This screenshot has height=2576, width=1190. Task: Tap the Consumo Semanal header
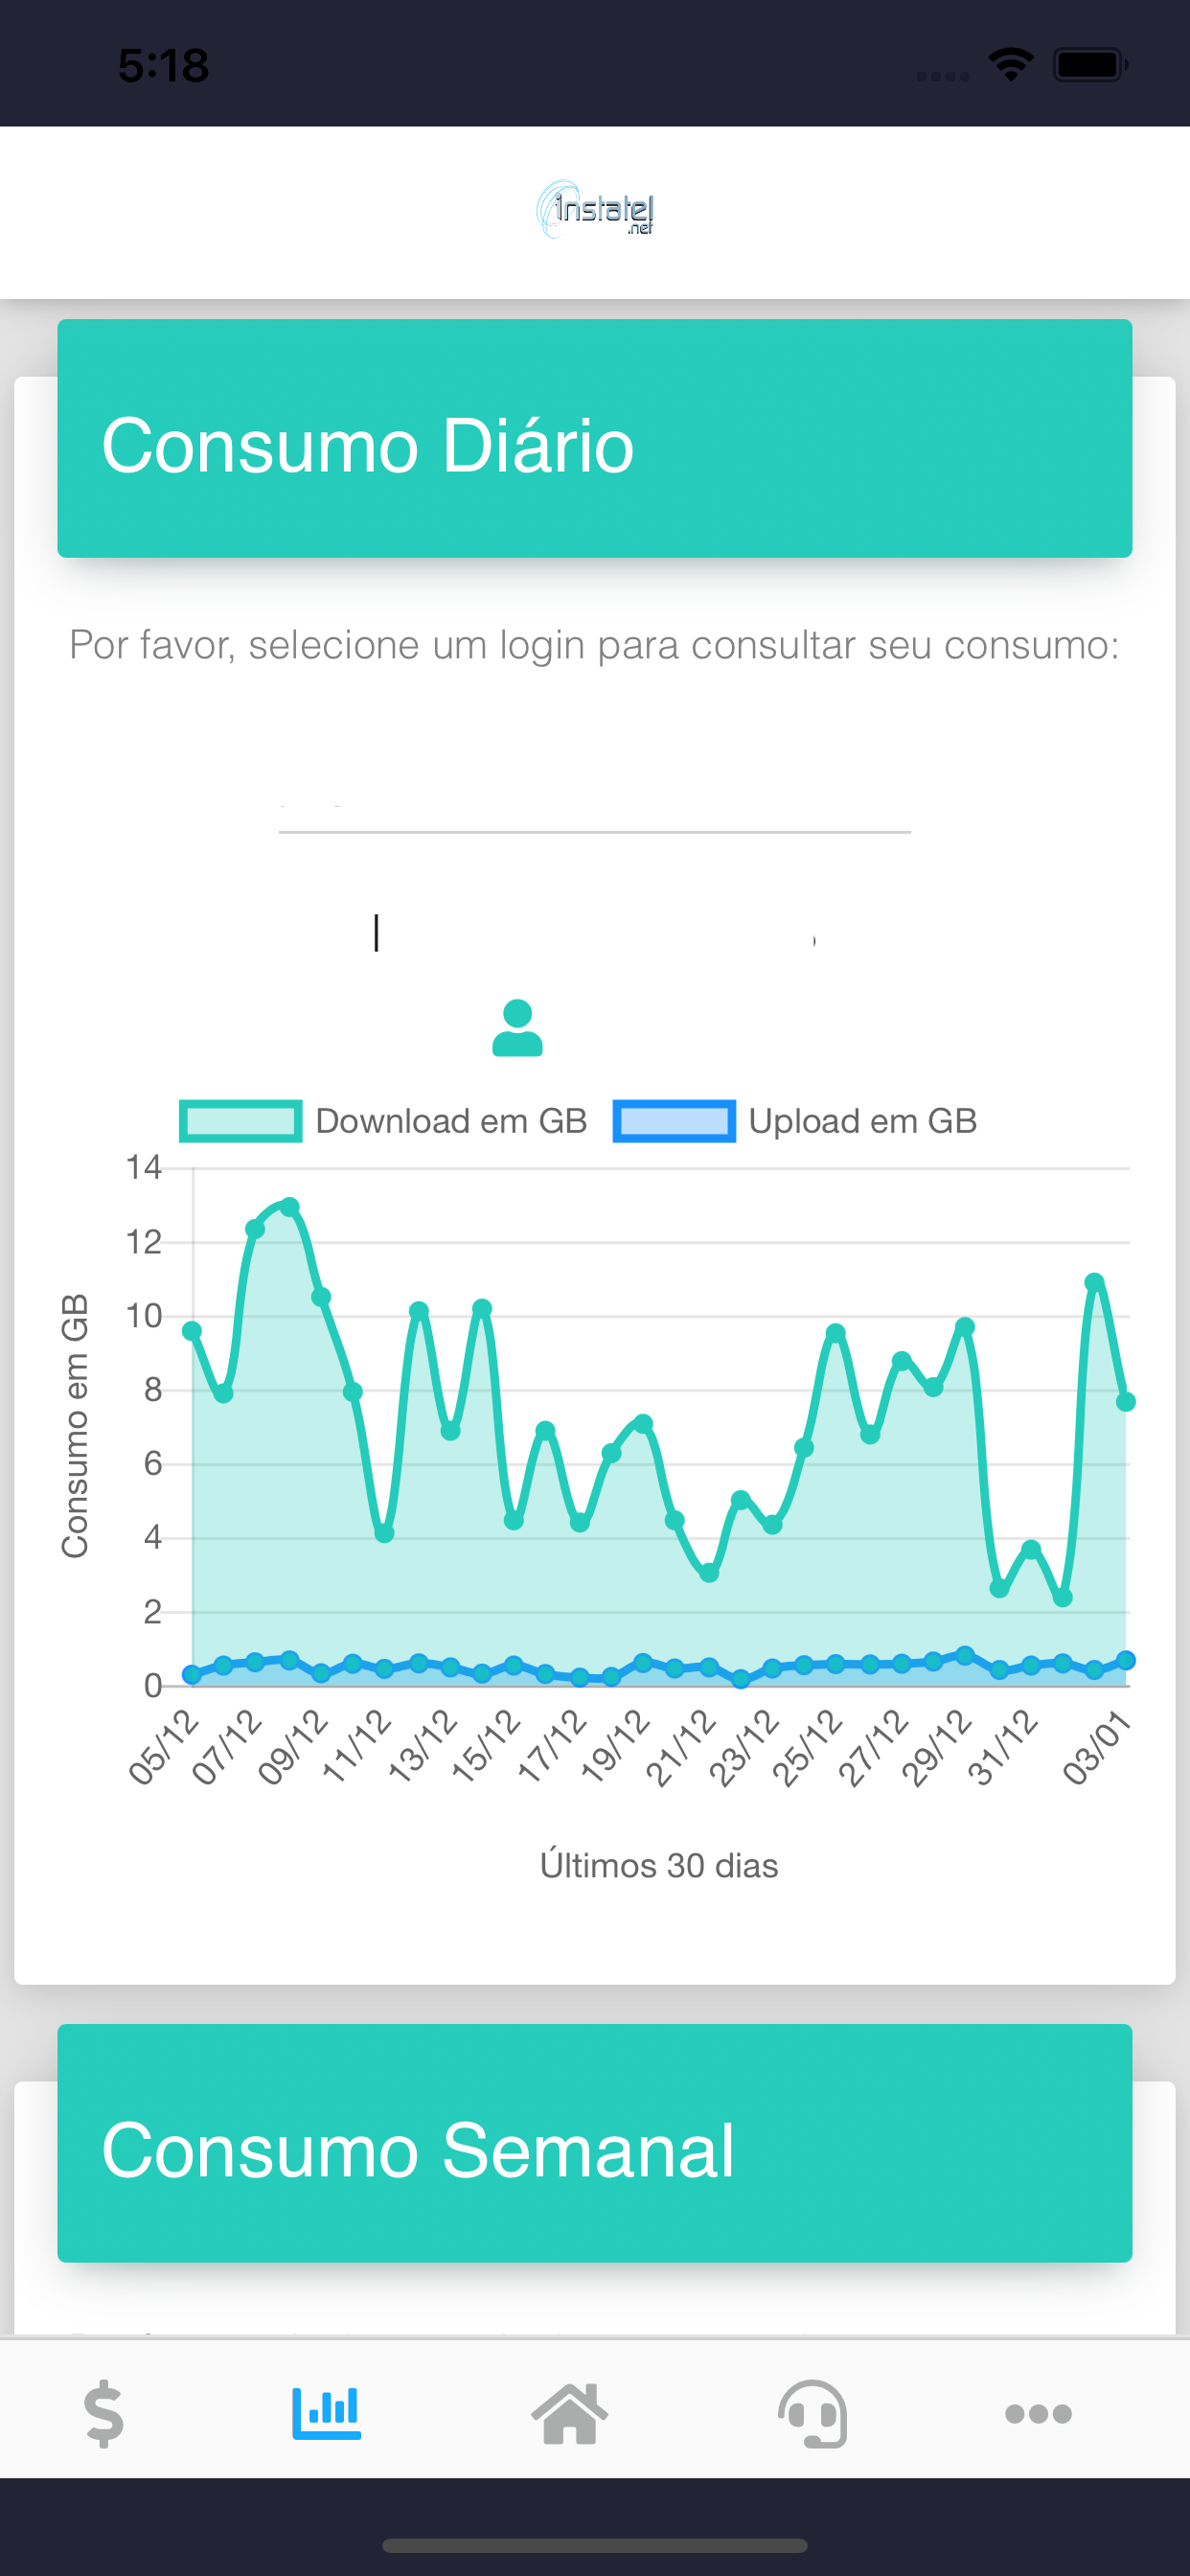pos(594,2142)
